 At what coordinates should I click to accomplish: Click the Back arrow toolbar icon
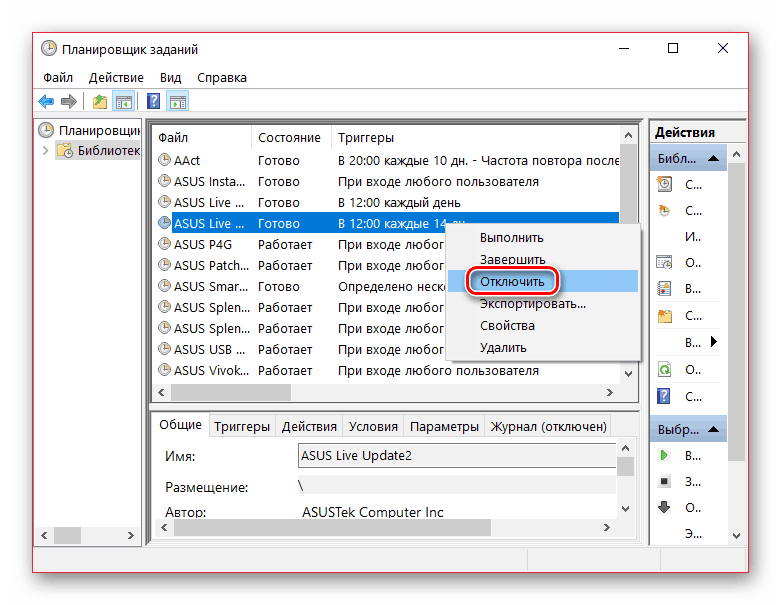[x=46, y=102]
